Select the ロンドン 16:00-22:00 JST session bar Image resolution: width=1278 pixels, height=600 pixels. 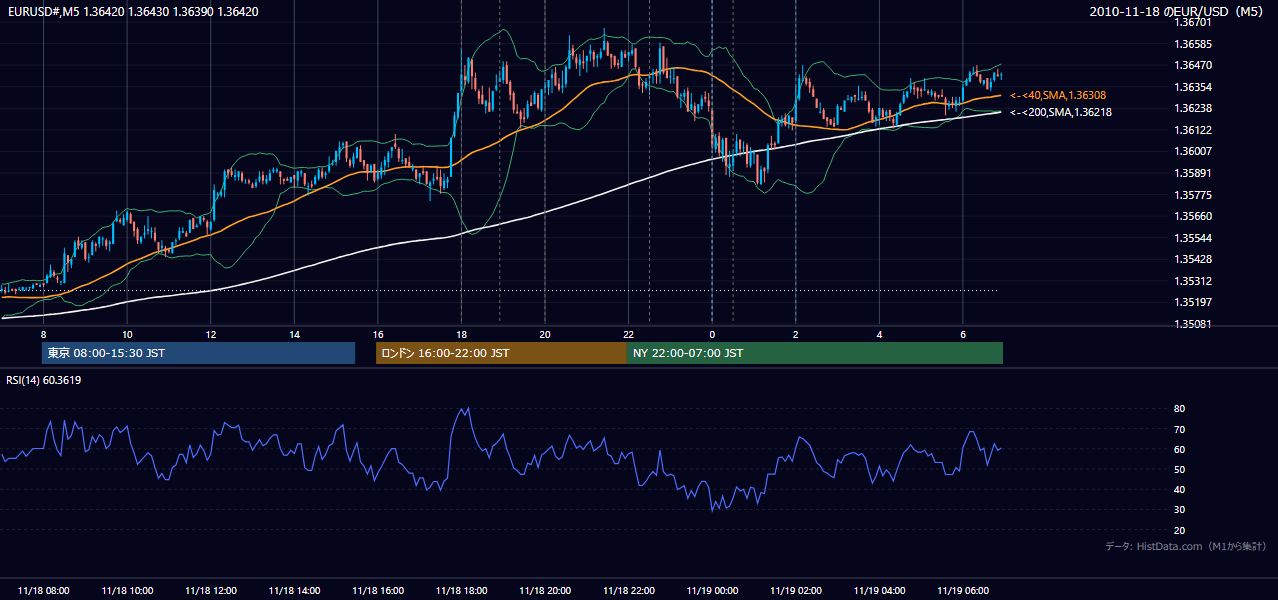click(x=501, y=353)
